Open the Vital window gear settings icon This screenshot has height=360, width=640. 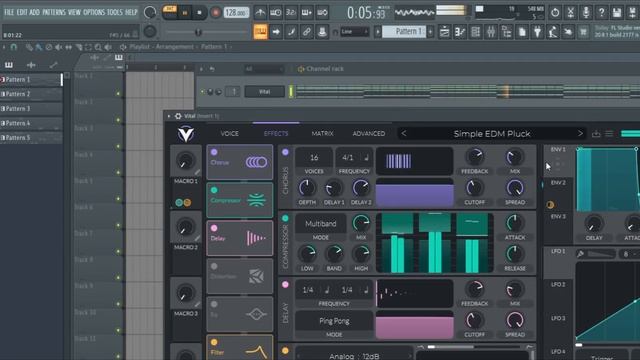click(178, 116)
